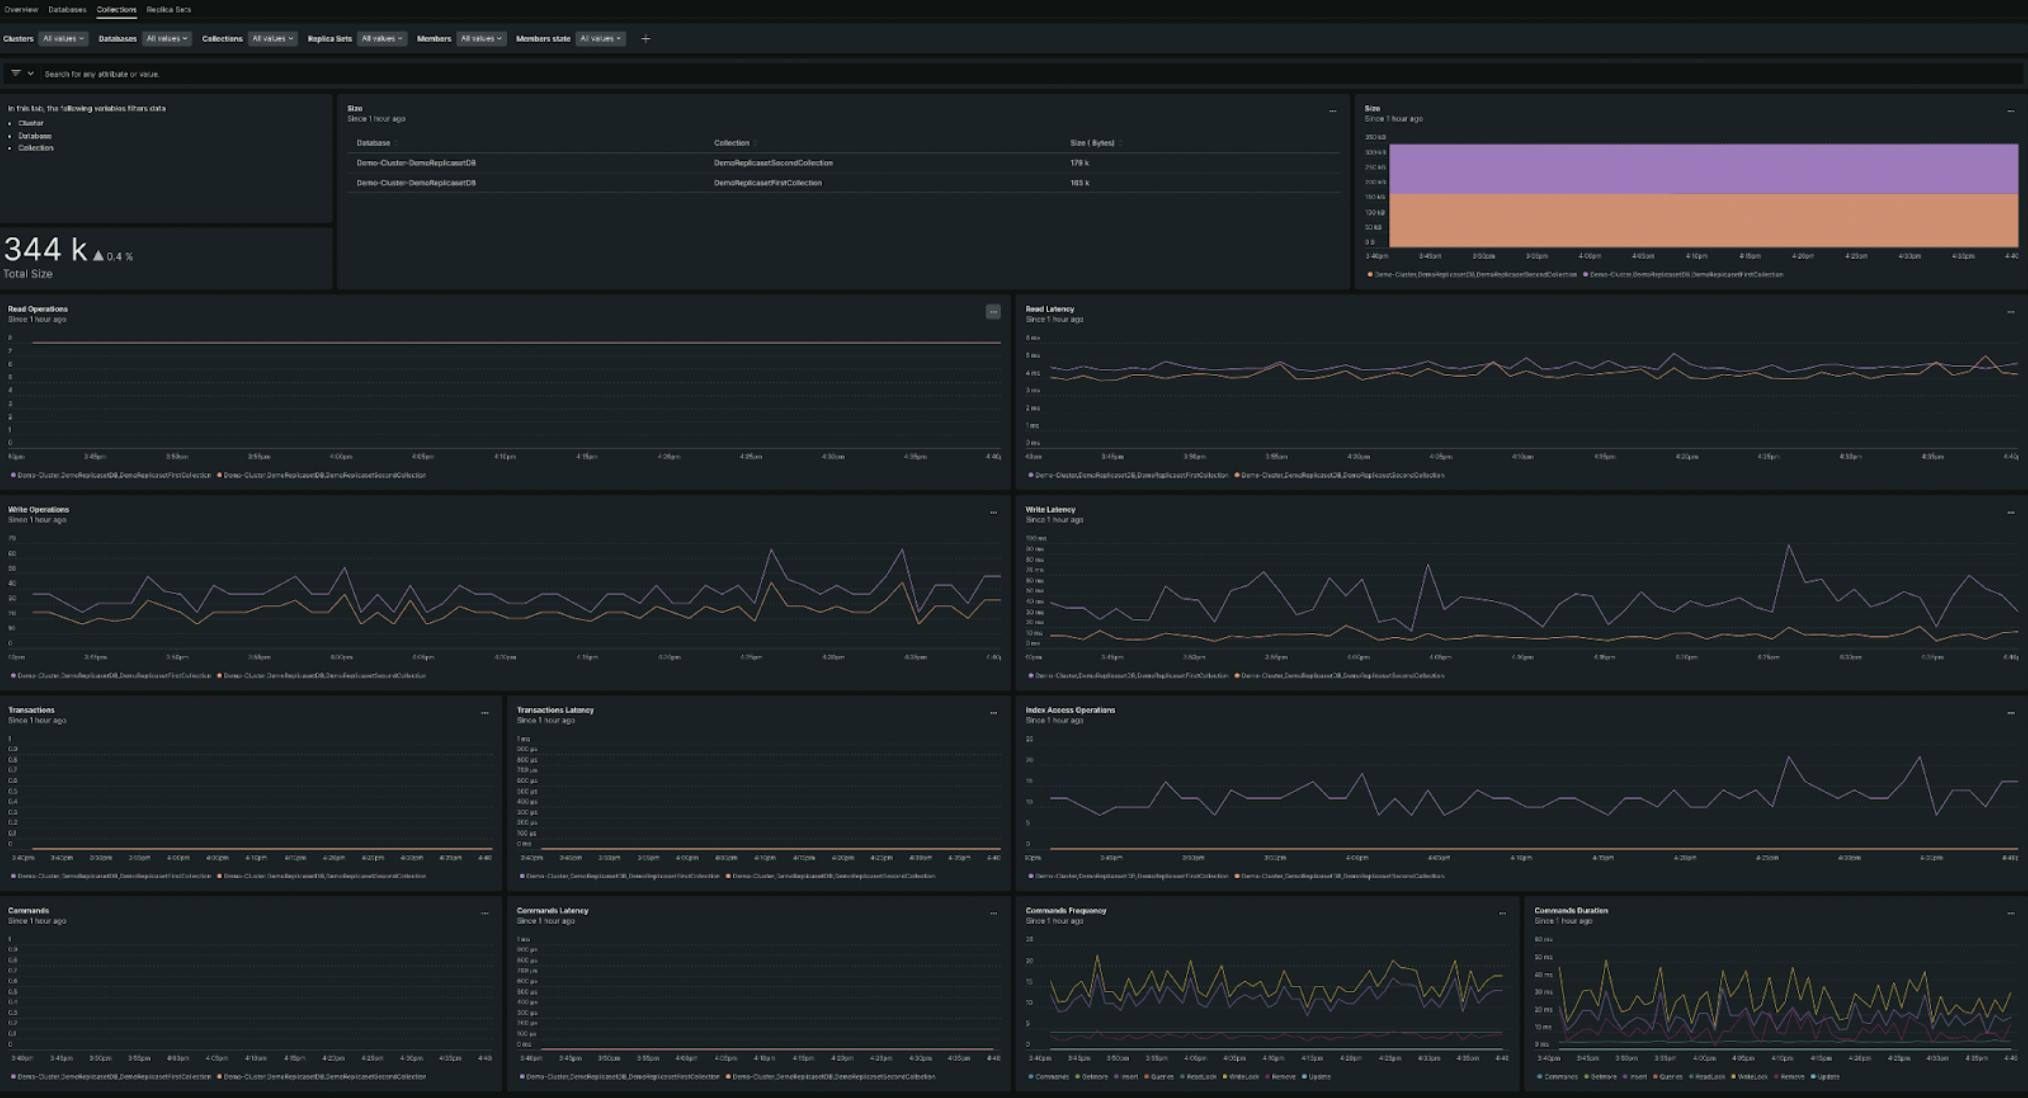Expand the Members state All values dropdown
This screenshot has height=1098, width=2028.
tap(600, 39)
